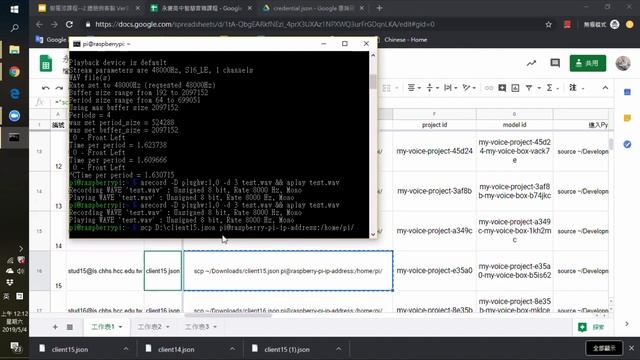Viewport: 640px width, 360px height.
Task: Switch to the 工作表3 sheet tab
Action: (x=197, y=327)
